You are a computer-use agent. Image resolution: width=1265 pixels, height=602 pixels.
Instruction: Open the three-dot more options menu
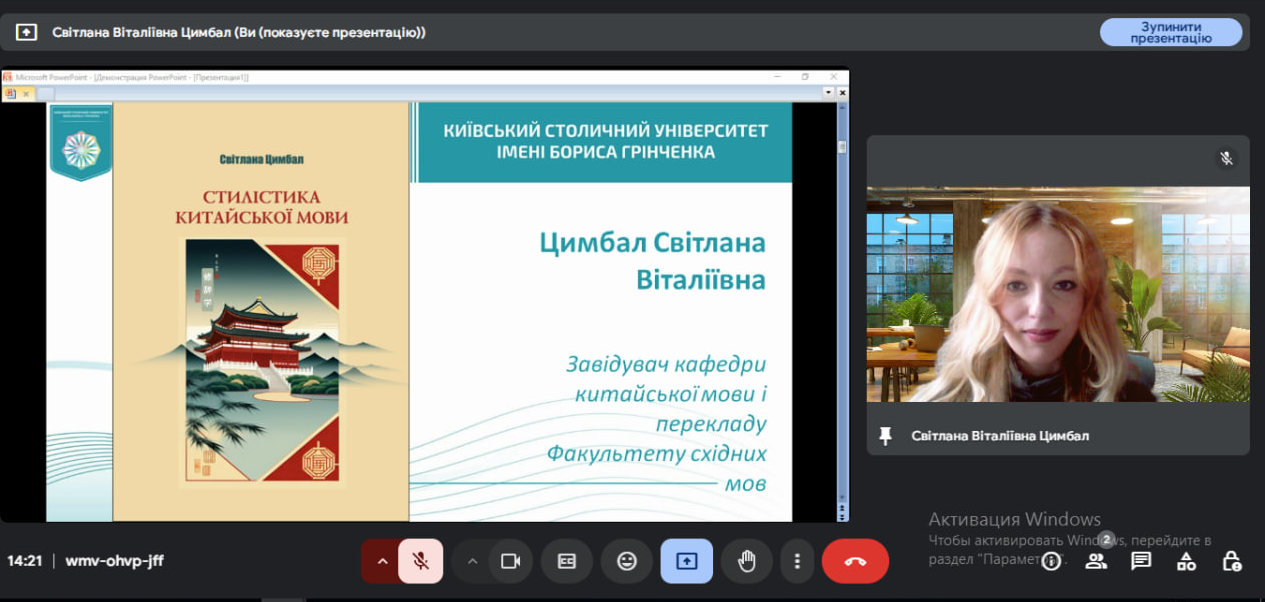coord(797,561)
